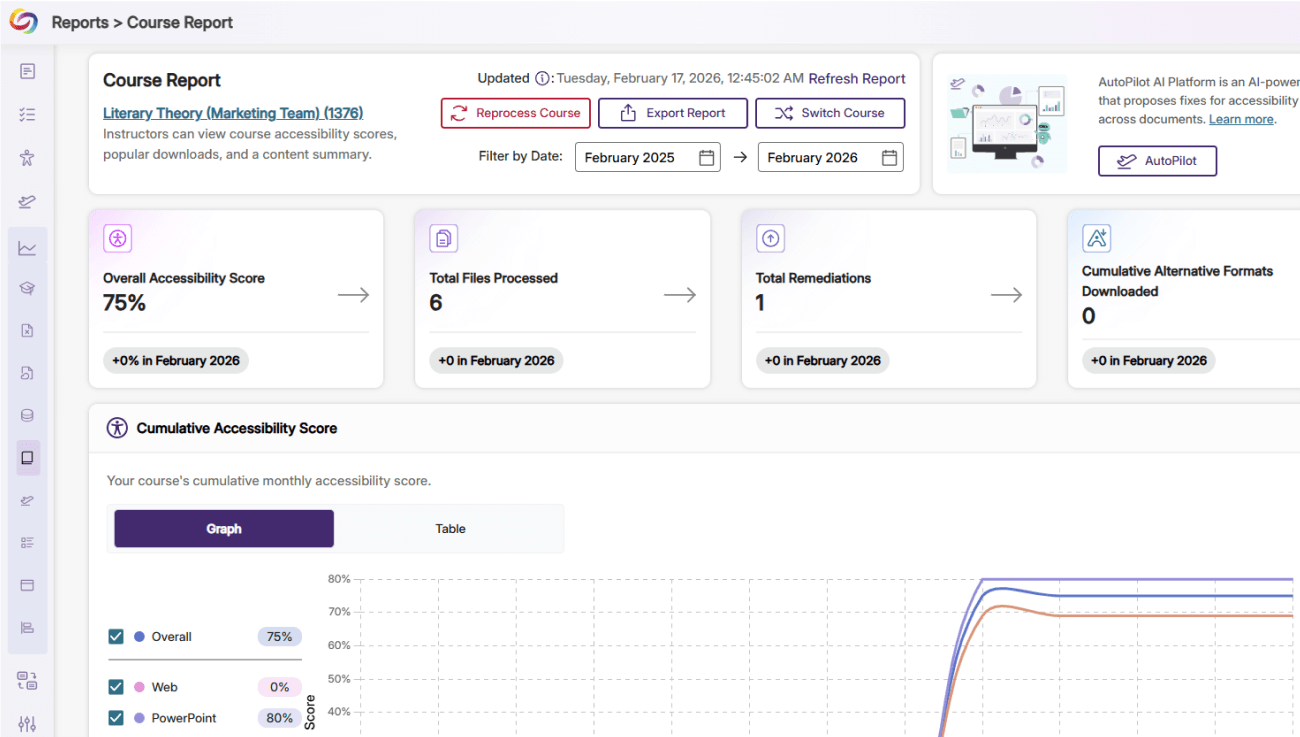
Task: Click the blue Overall legend color dot
Action: point(139,637)
